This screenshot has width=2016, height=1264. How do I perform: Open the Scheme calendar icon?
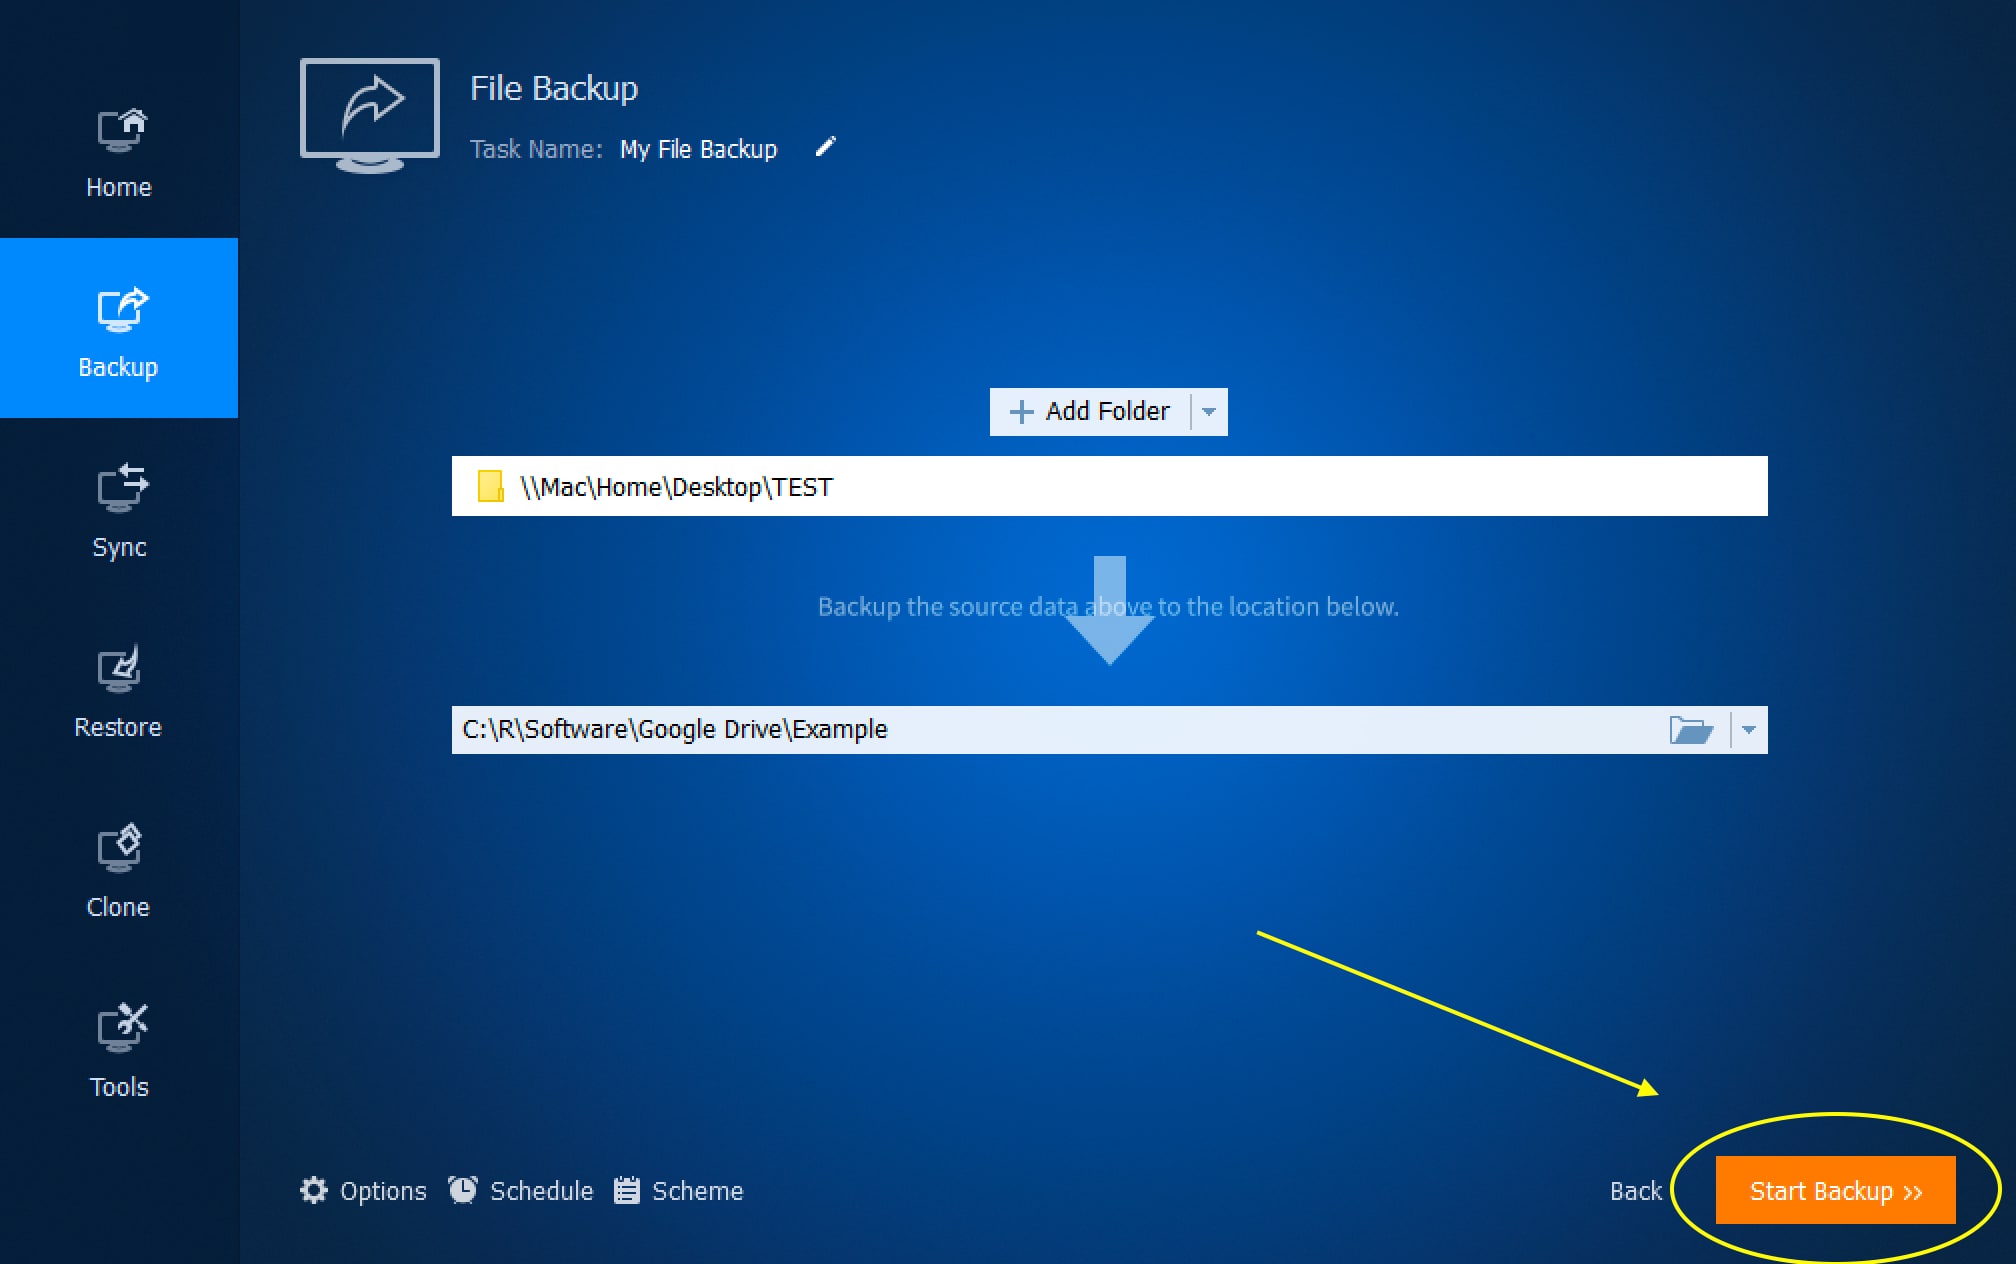pos(627,1190)
